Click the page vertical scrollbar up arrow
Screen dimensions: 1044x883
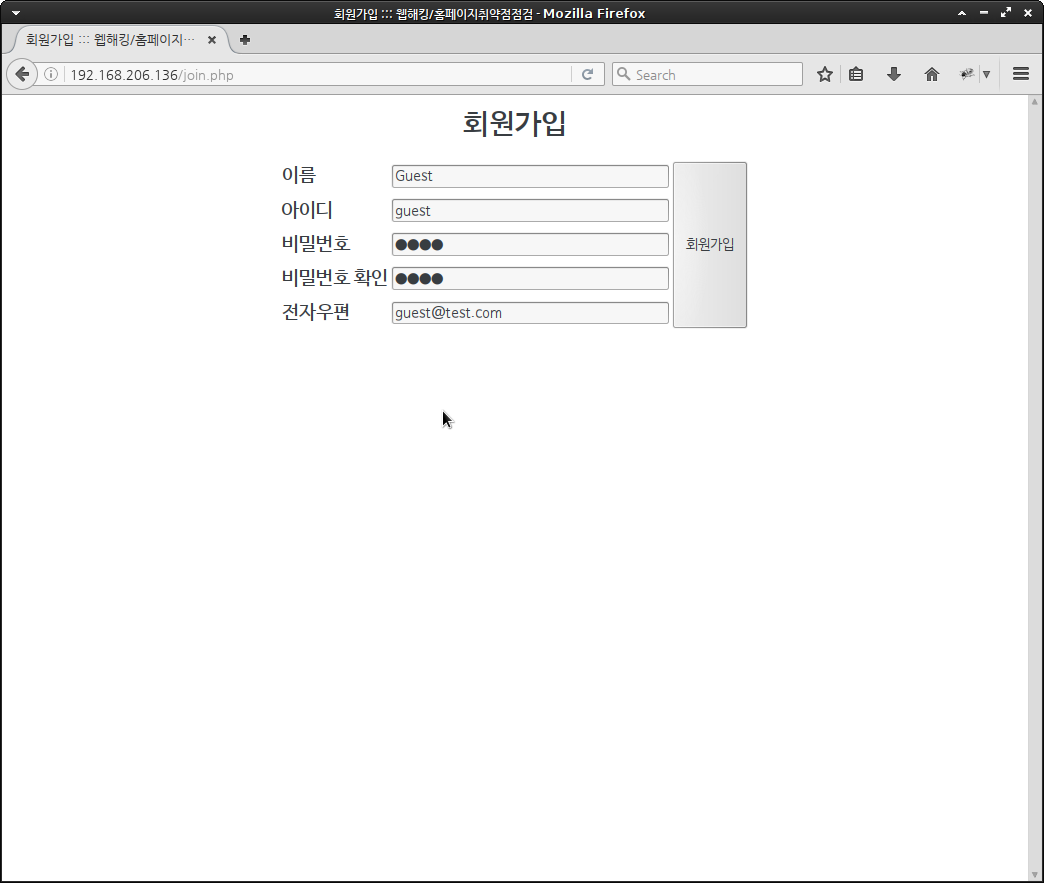point(1035,102)
